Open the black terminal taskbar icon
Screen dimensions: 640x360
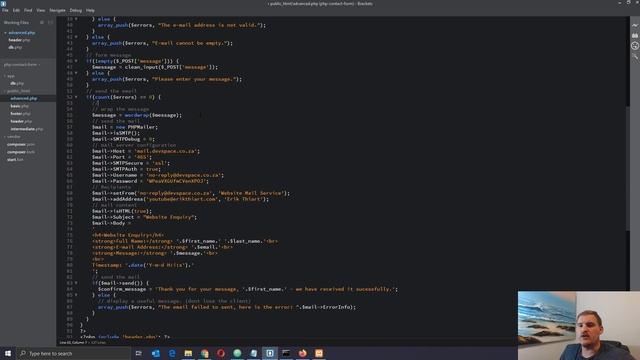286,353
